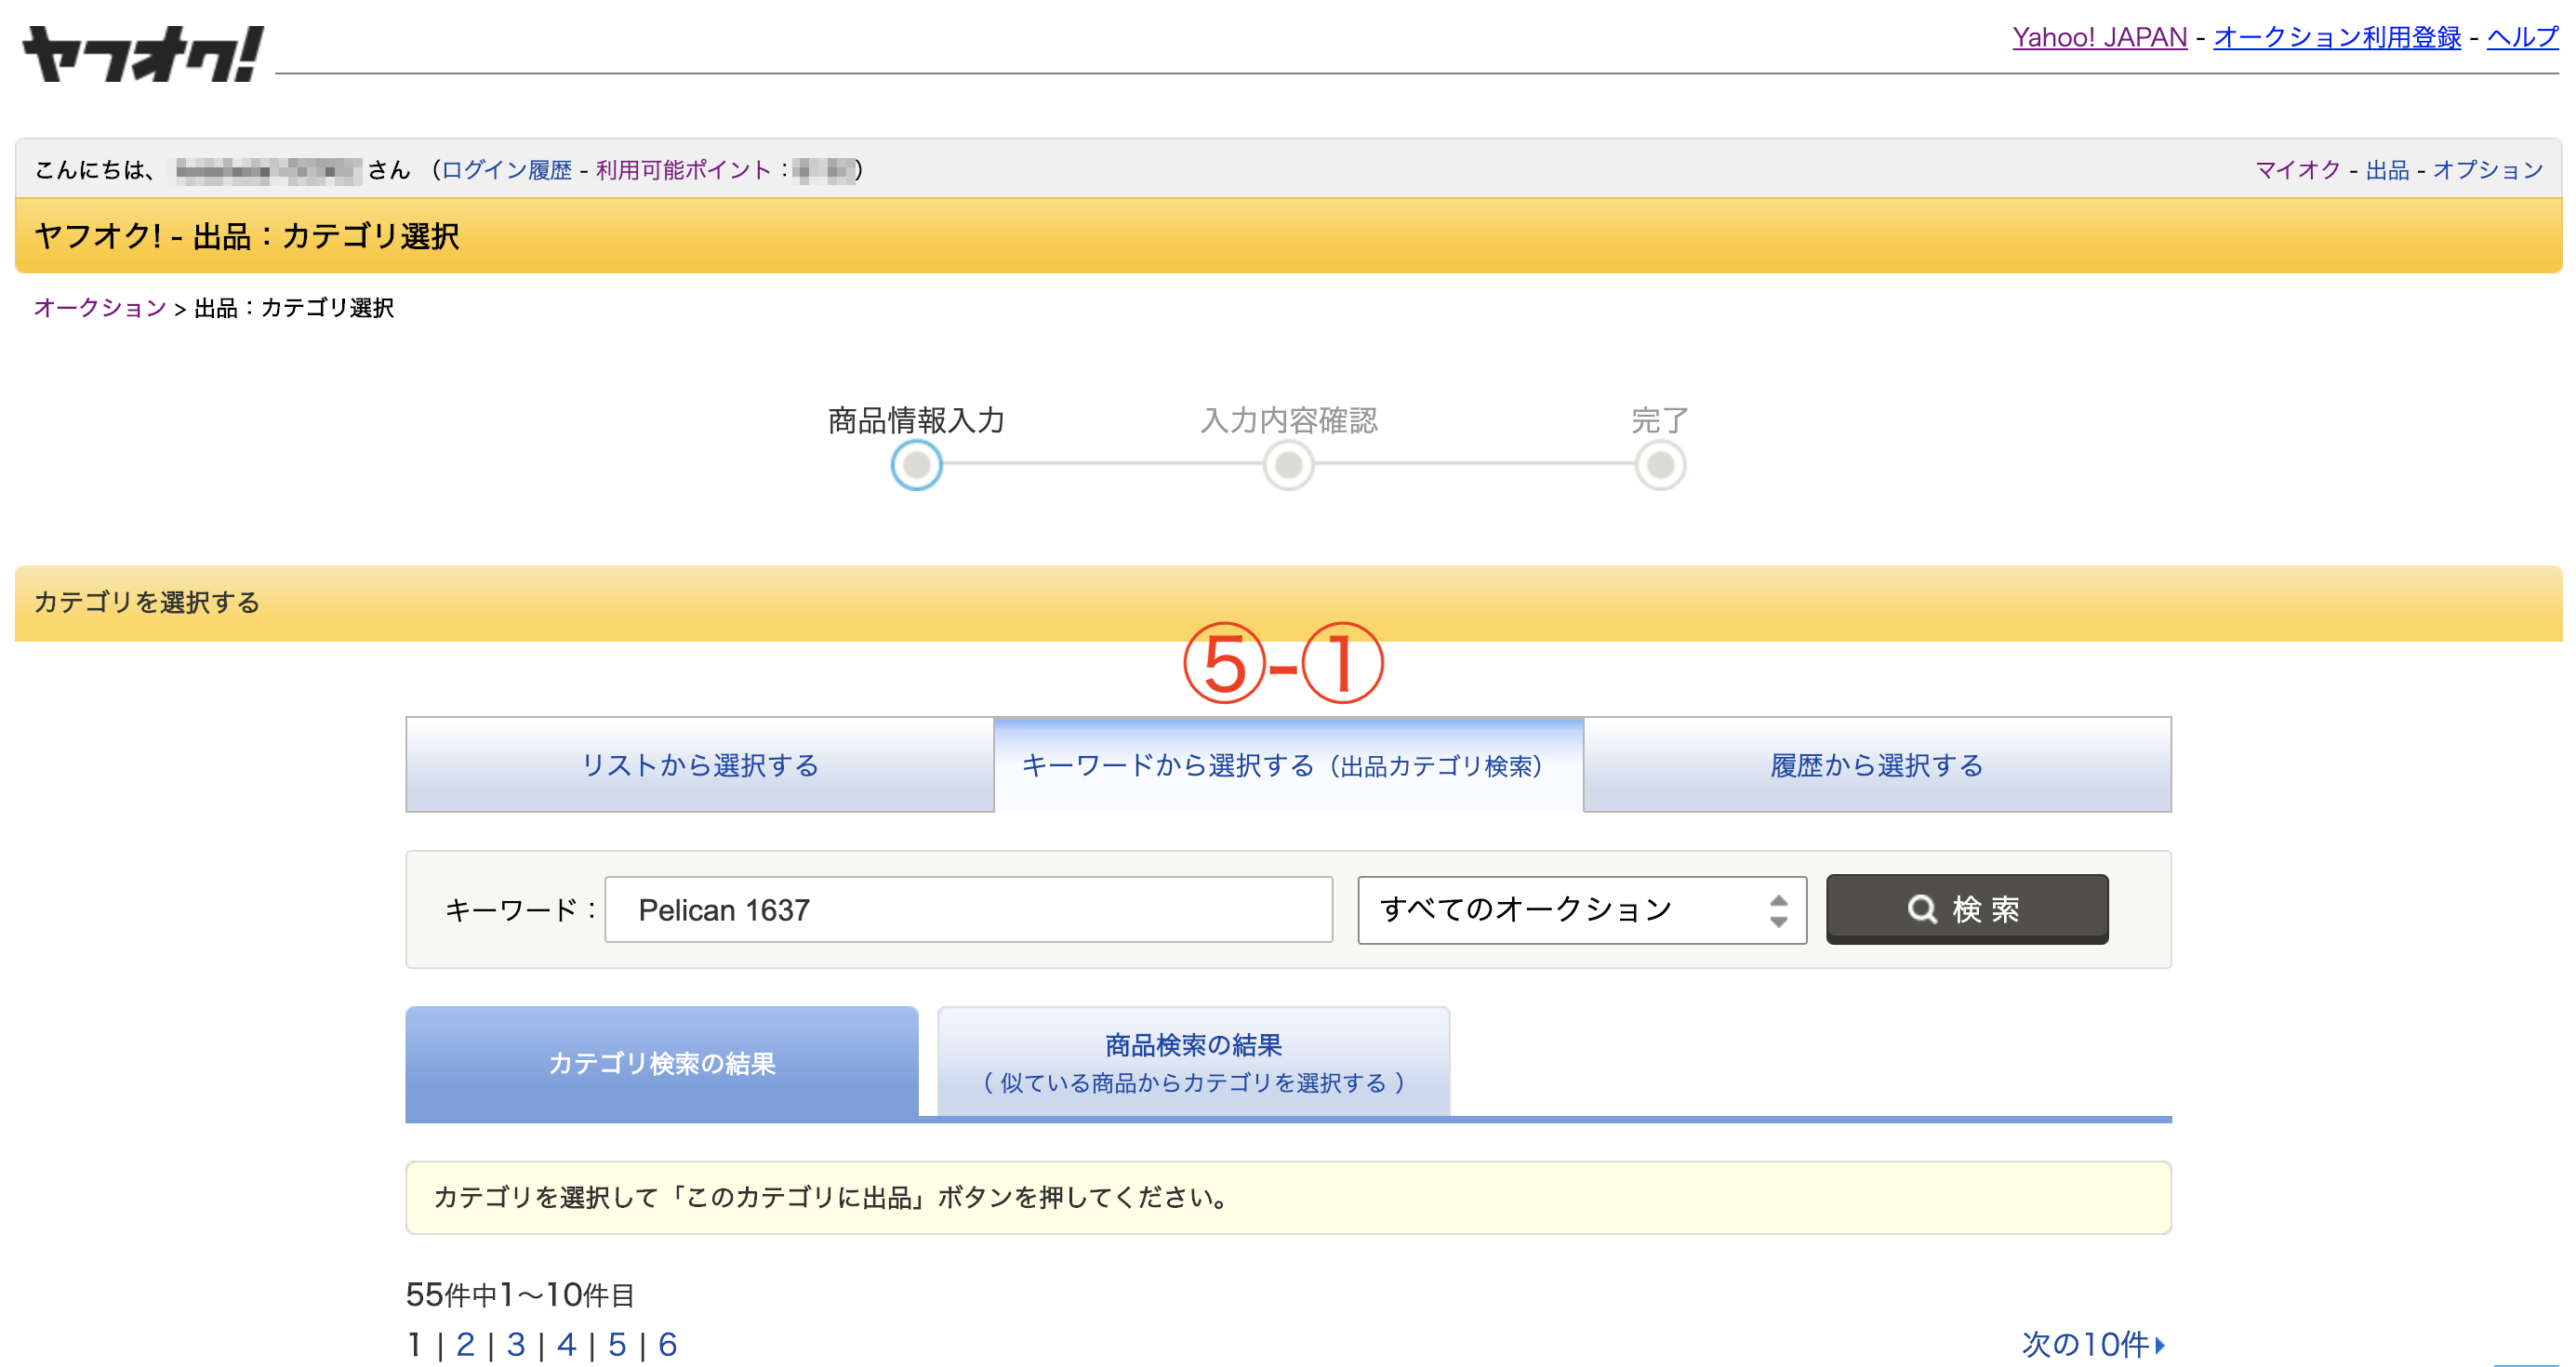Click the 完了 step circle
2576x1367 pixels.
point(1660,465)
